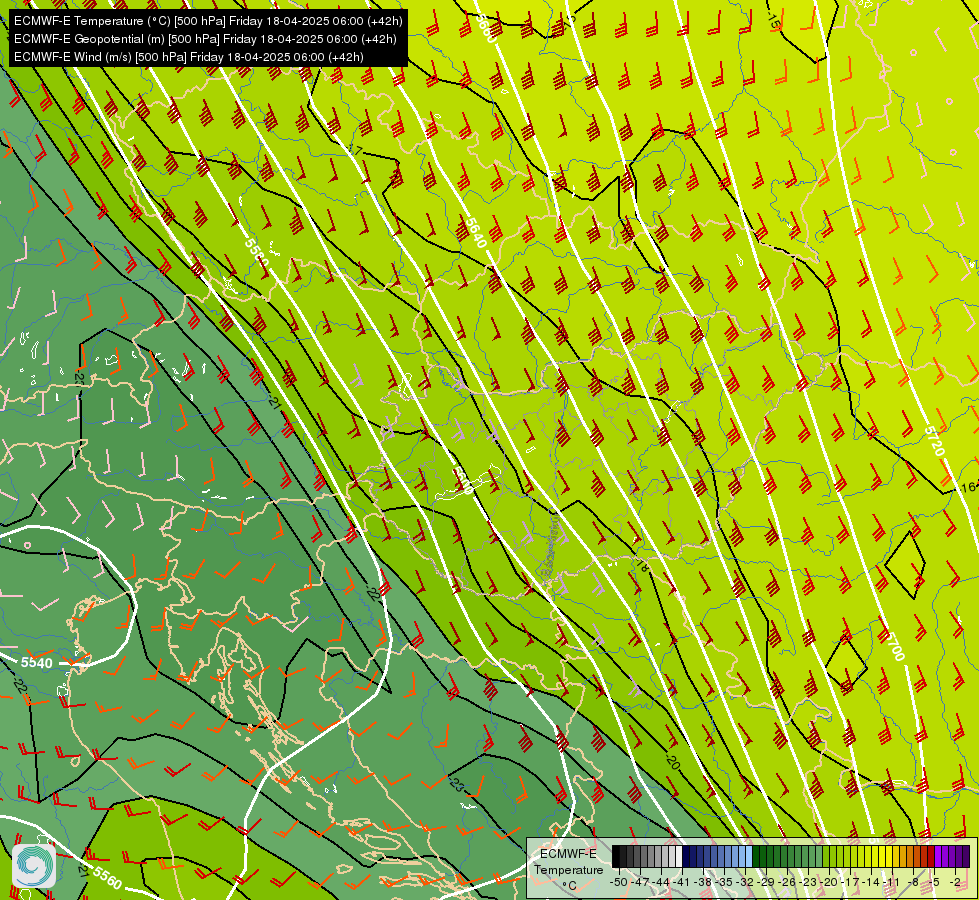
Task: Click the -18 isotherm label
Action: tap(641, 566)
